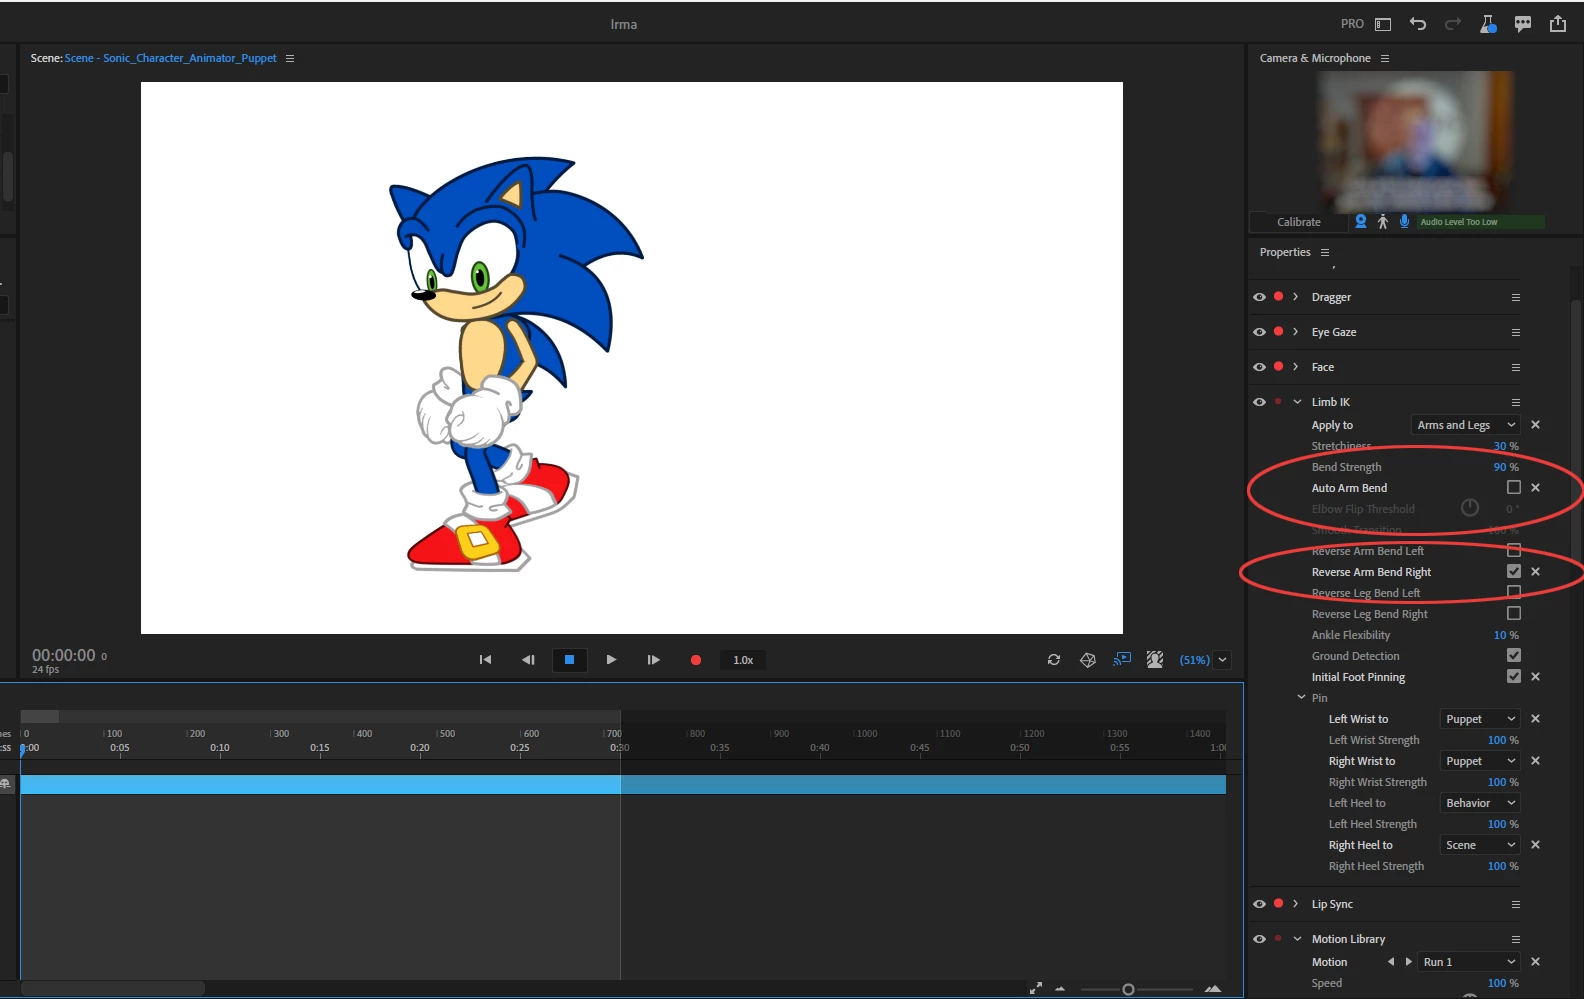
Task: Open the Motion Run 1 dropdown
Action: [x=1470, y=962]
